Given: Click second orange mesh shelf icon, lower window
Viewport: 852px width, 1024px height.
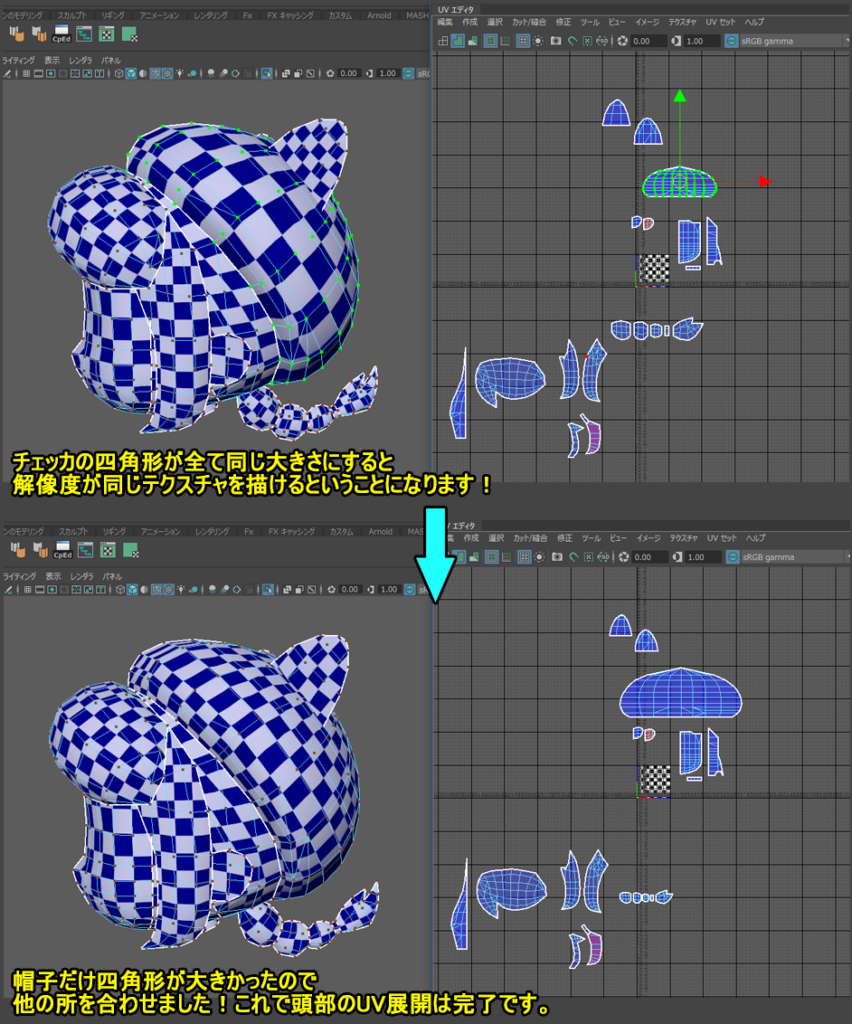Looking at the screenshot, I should click(40, 550).
